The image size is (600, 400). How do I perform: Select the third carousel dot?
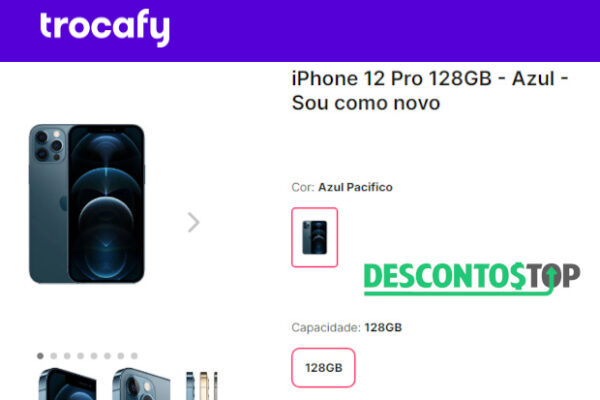67,356
